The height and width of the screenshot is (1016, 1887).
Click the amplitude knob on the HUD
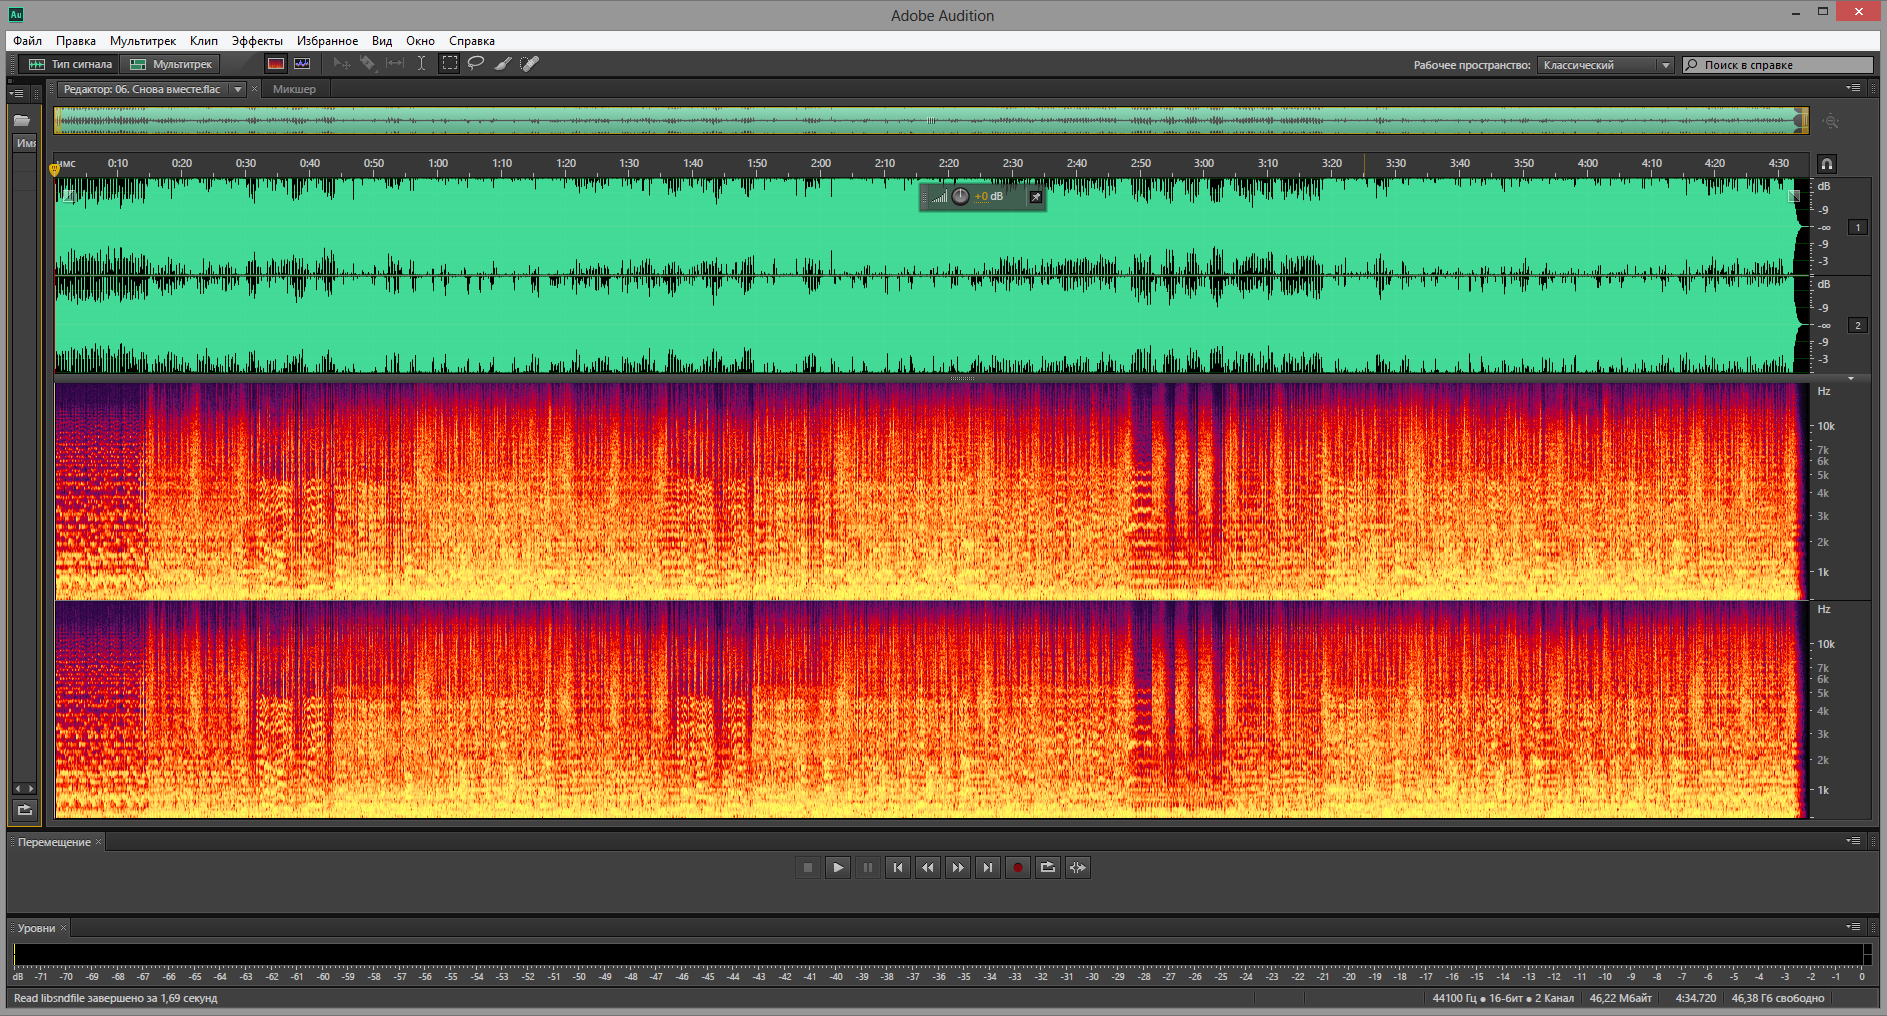pyautogui.click(x=960, y=197)
